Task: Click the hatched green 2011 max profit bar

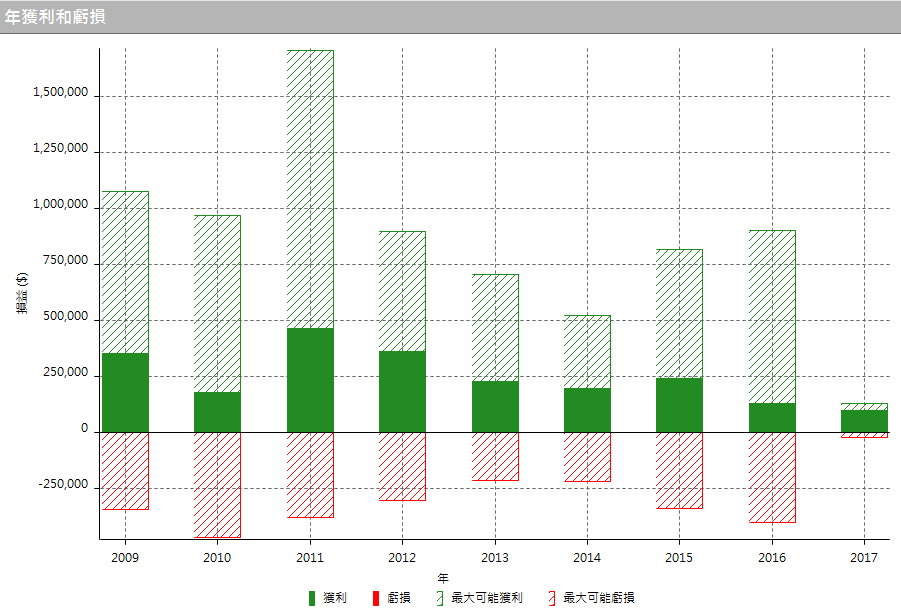Action: click(310, 190)
